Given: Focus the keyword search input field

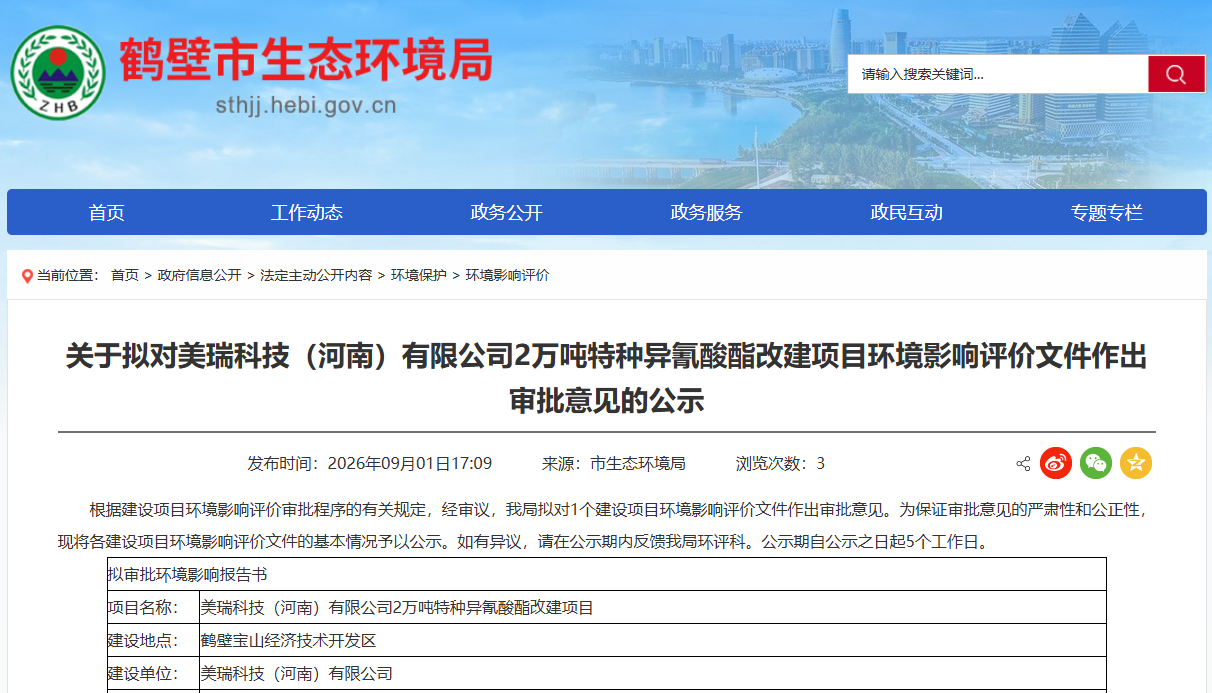Looking at the screenshot, I should (x=998, y=74).
